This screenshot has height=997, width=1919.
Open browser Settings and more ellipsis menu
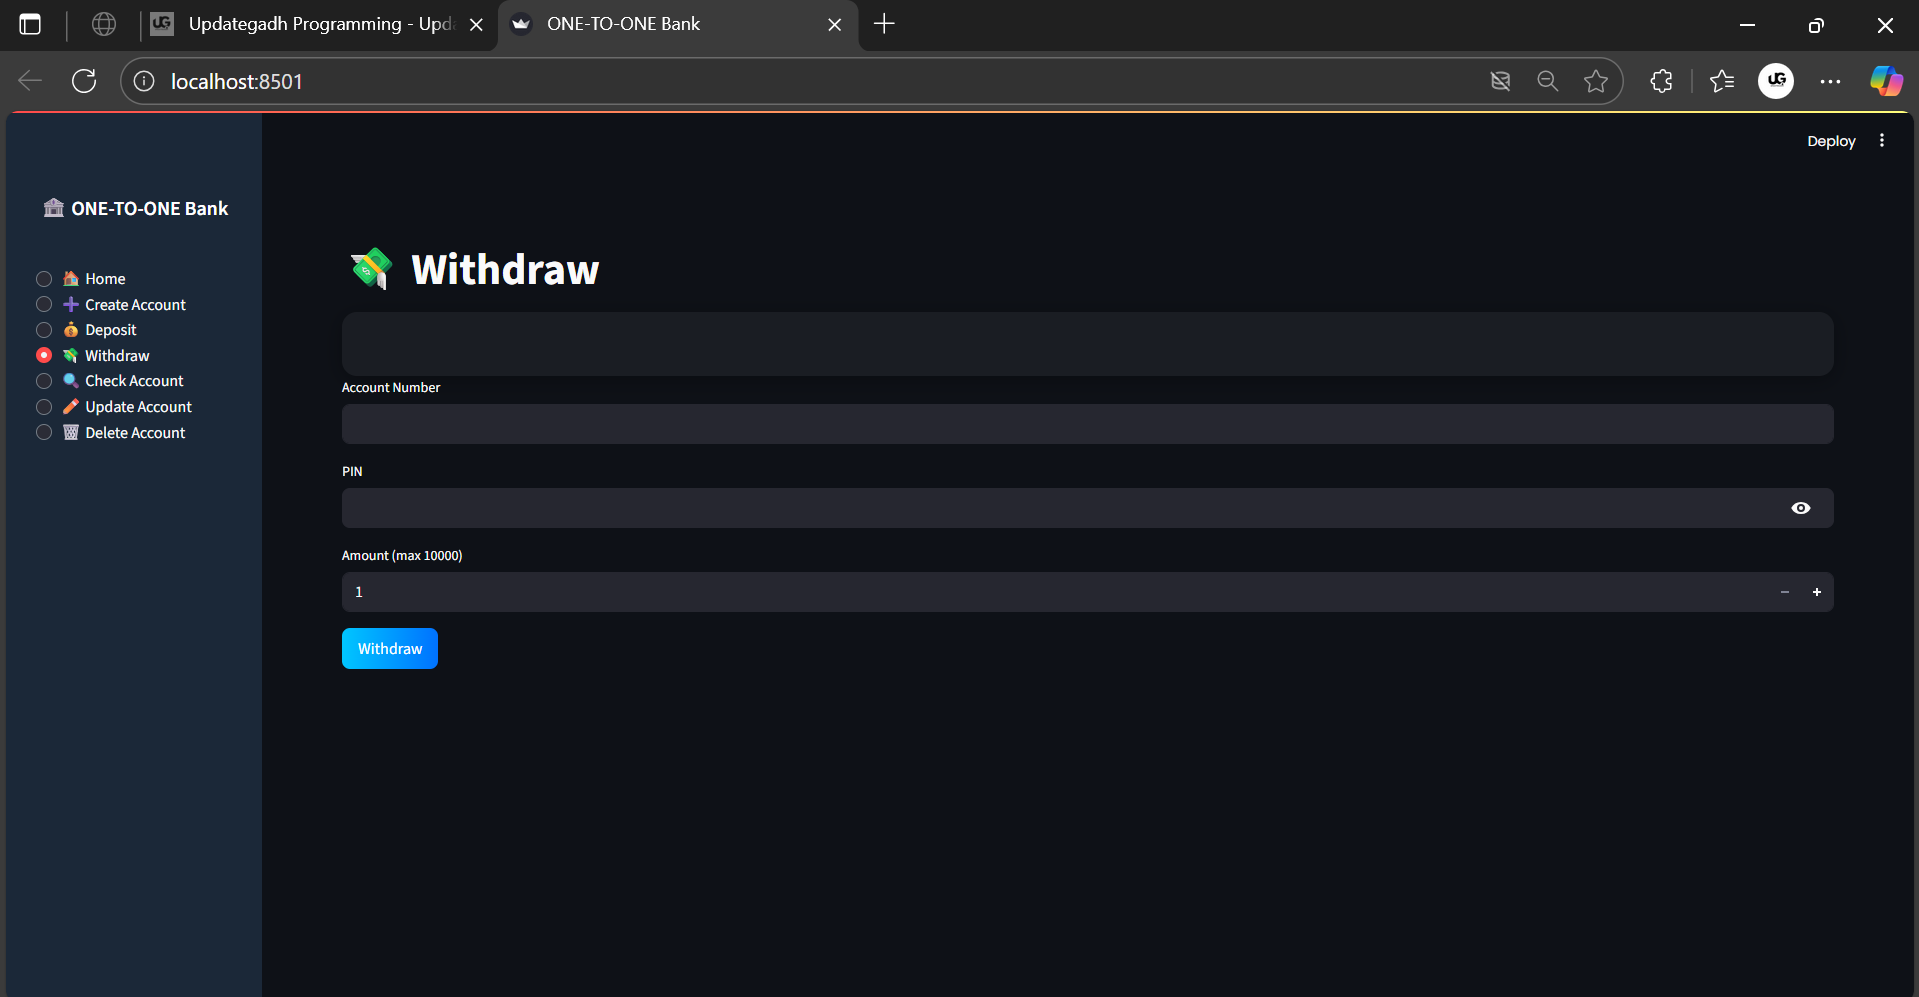pyautogui.click(x=1830, y=81)
